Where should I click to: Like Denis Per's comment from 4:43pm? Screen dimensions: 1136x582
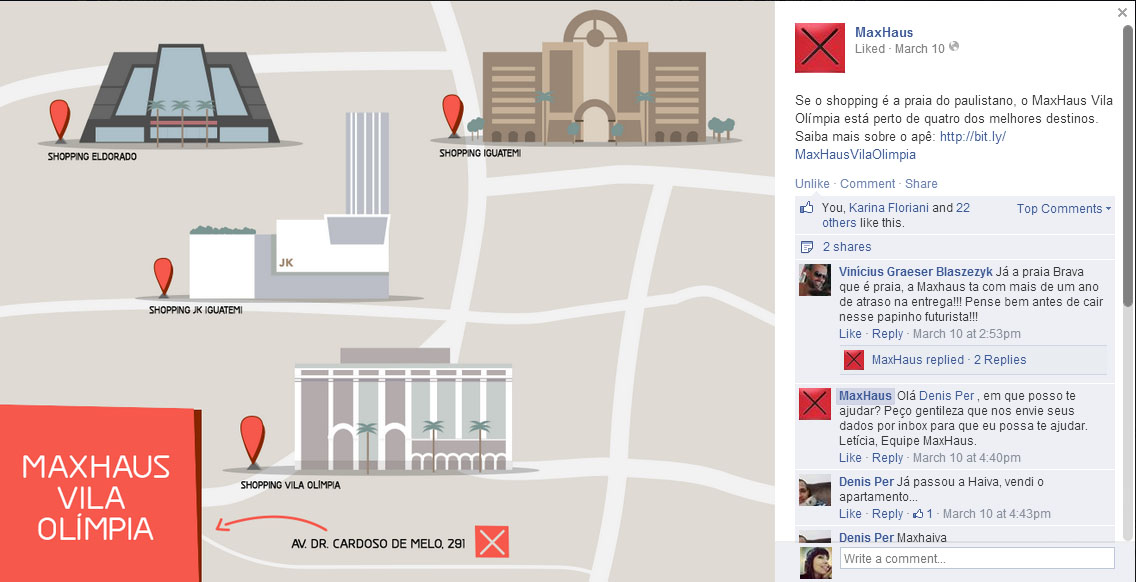pos(850,514)
